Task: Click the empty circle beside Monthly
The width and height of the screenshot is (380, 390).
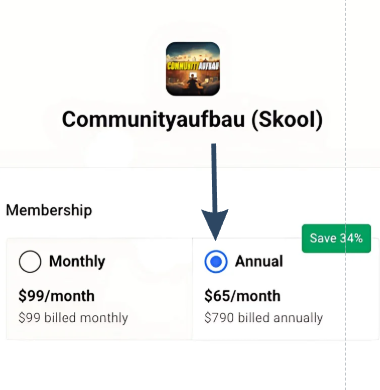Action: [x=30, y=261]
